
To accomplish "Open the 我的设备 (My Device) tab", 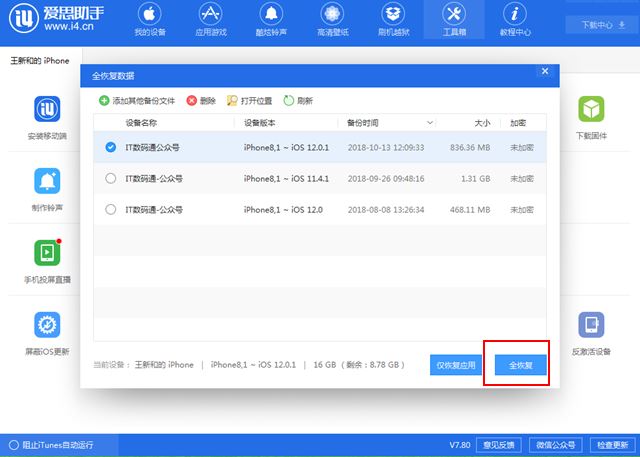I will point(150,20).
